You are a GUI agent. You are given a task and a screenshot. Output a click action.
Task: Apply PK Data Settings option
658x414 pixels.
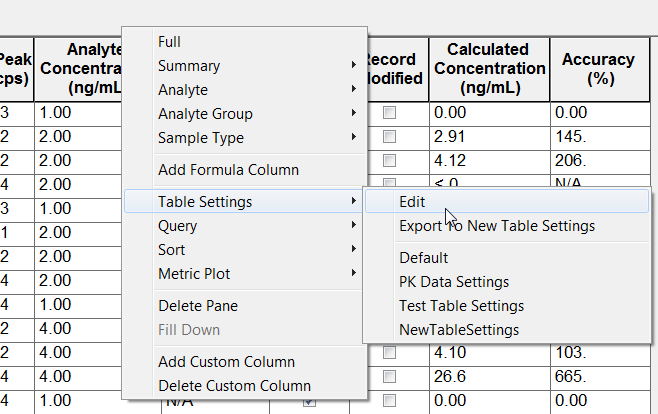pyautogui.click(x=453, y=282)
